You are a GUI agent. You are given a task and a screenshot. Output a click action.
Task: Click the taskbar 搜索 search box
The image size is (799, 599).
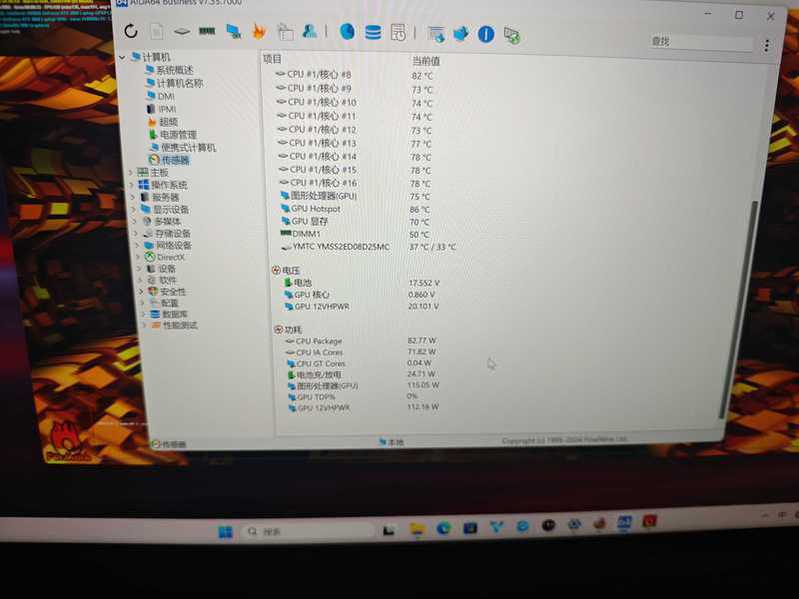click(x=306, y=531)
